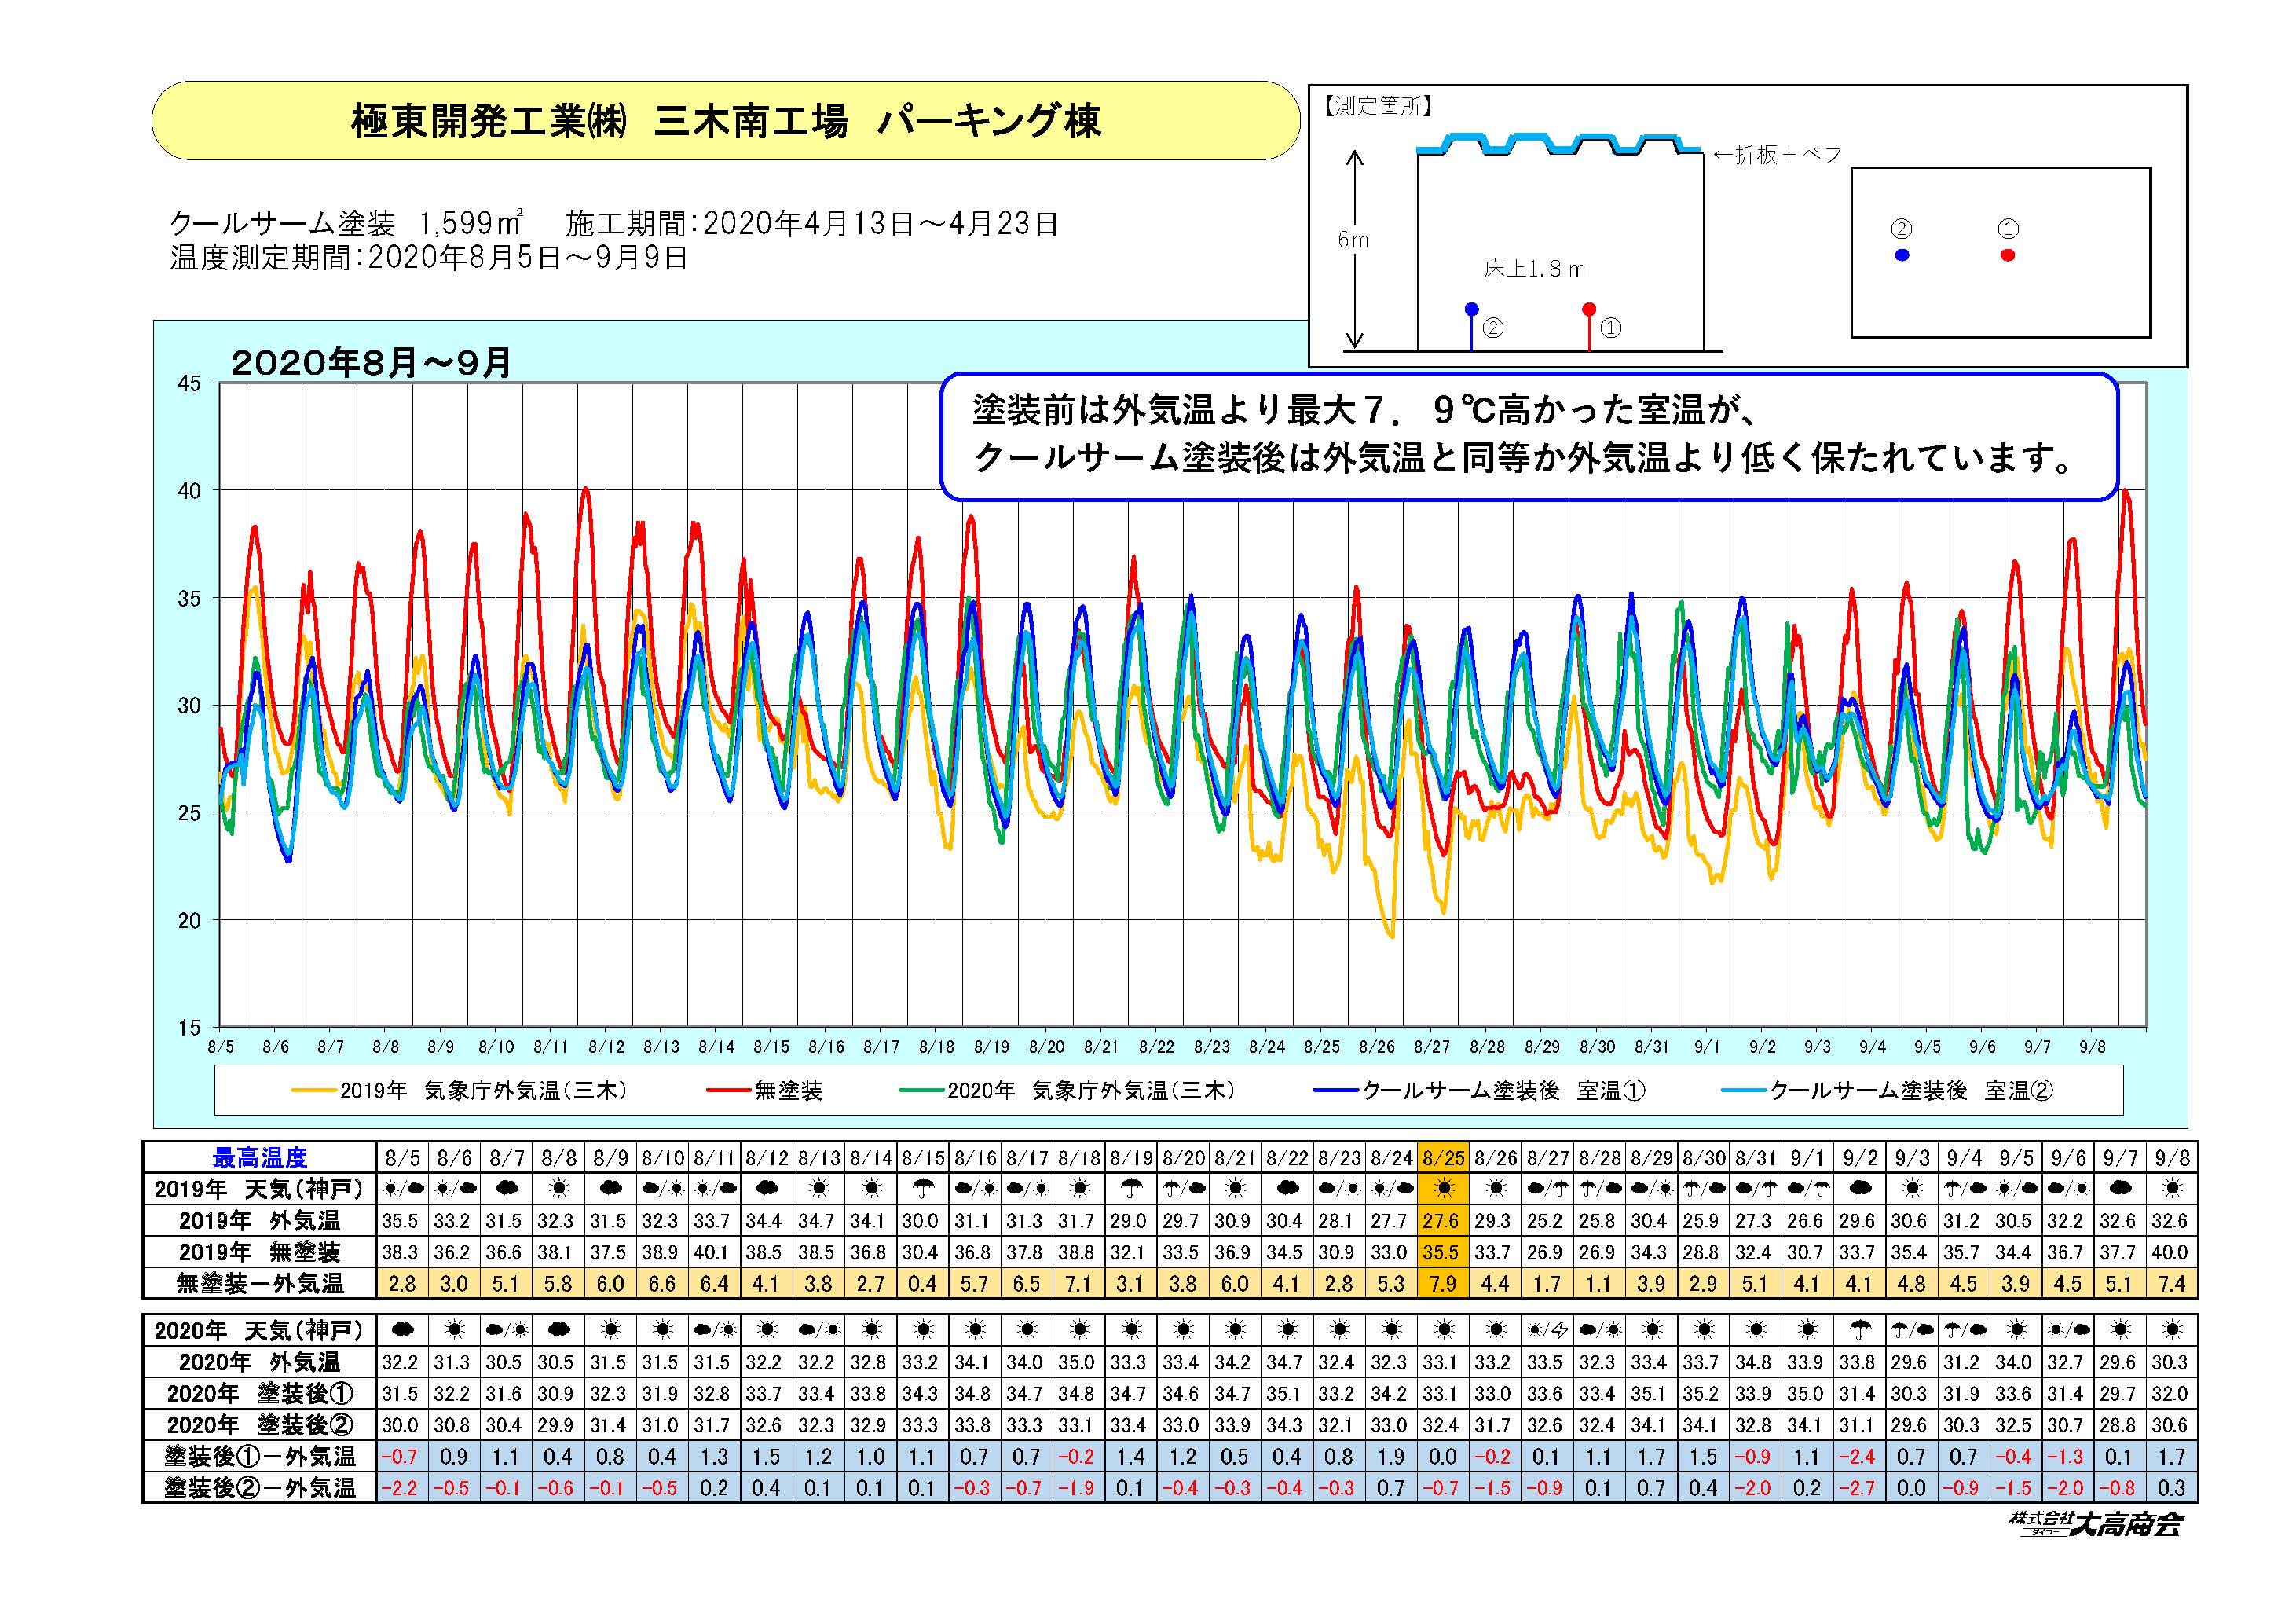This screenshot has height=1624, width=2296.
Task: Click the text 温度測定期間:2020年8月5日～9月9日
Action: click(429, 258)
